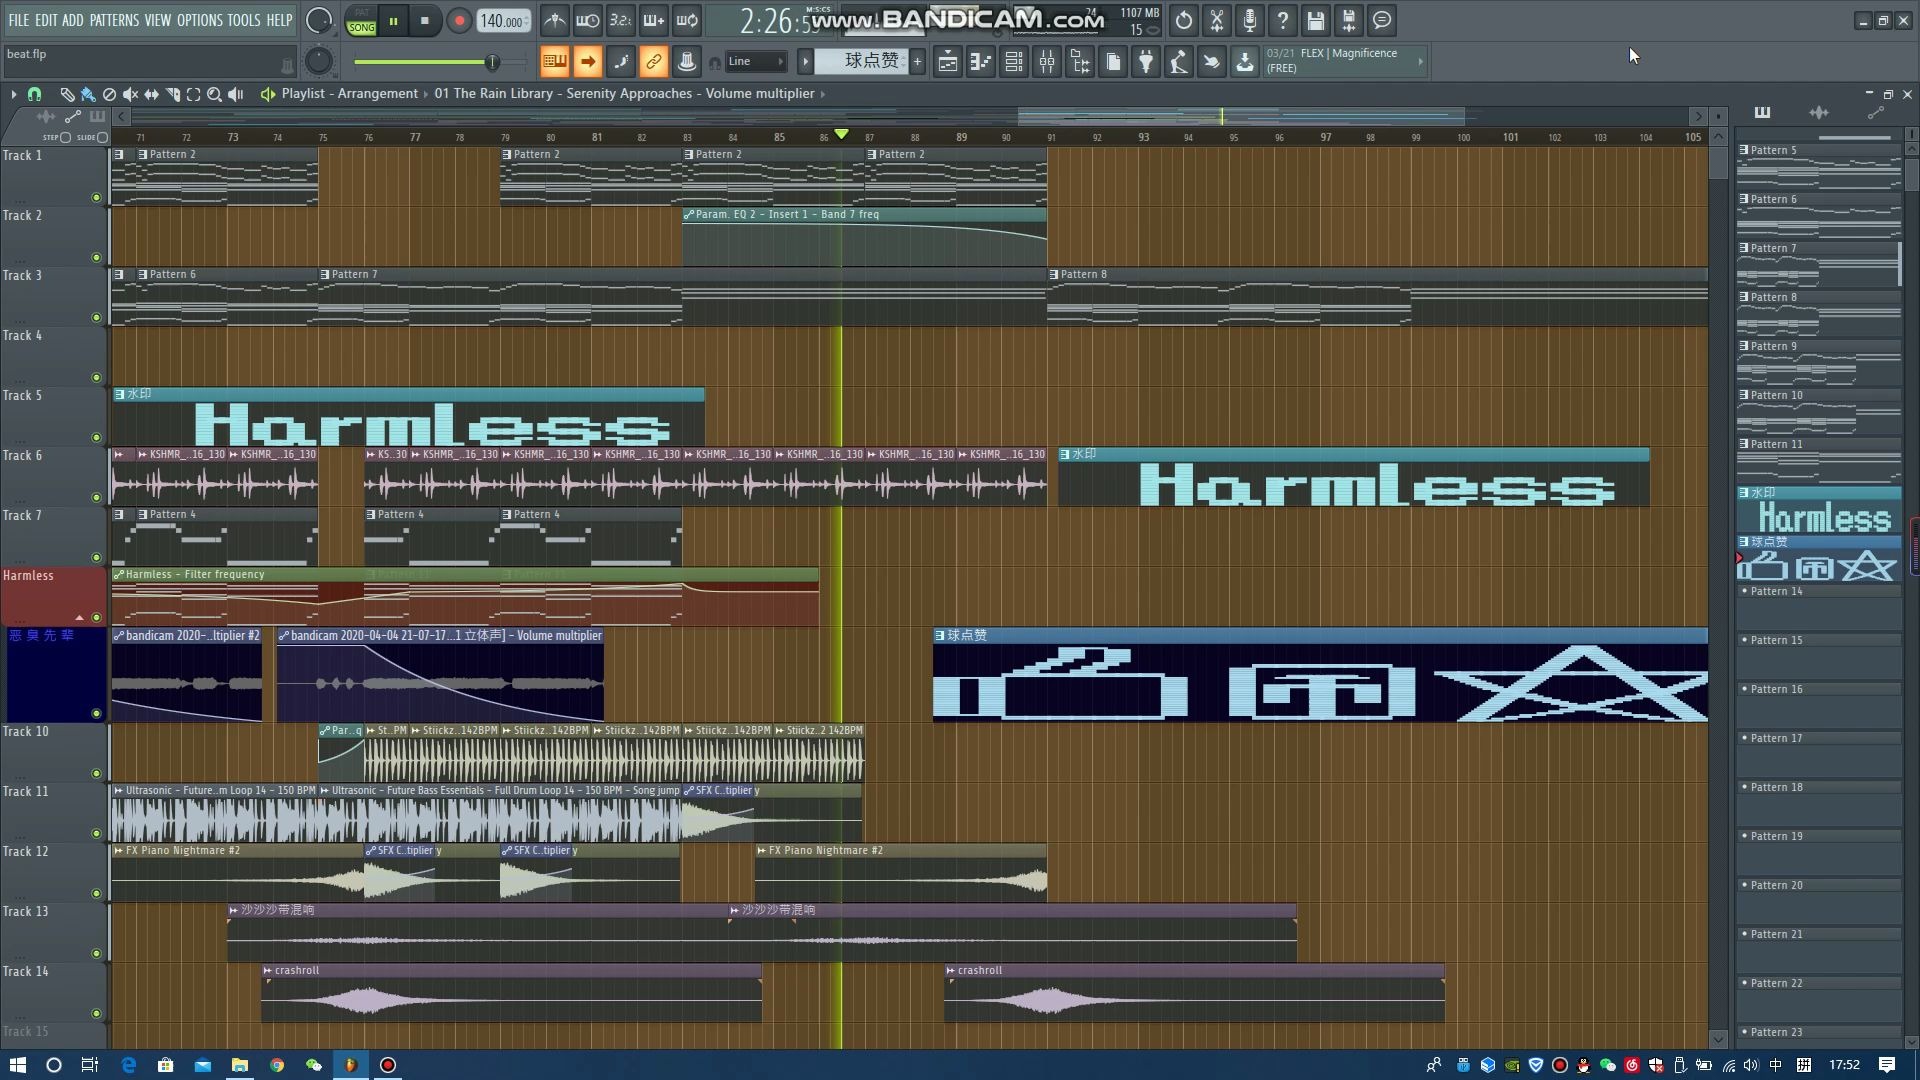Open the Channel rack view
Viewport: 1920px width, 1080px height.
(1013, 62)
